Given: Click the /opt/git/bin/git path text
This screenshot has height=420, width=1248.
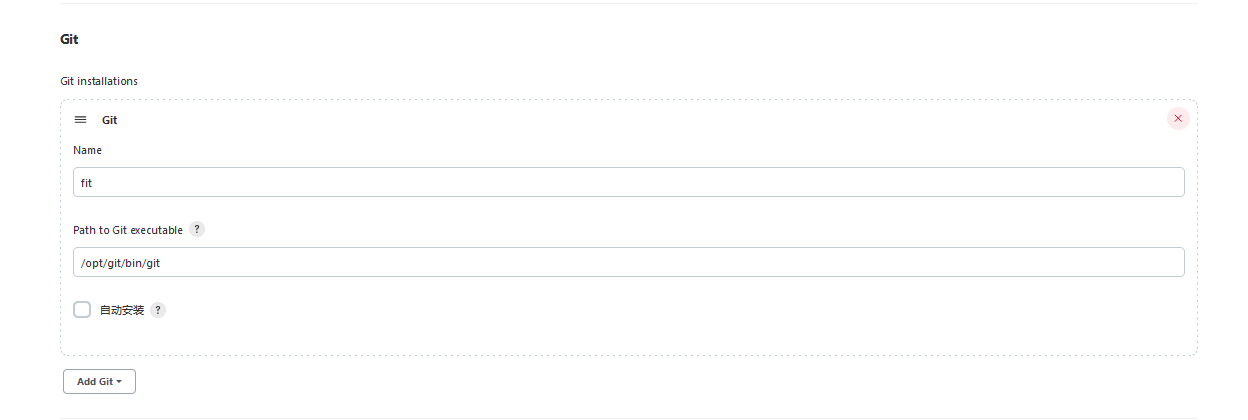Looking at the screenshot, I should 120,263.
